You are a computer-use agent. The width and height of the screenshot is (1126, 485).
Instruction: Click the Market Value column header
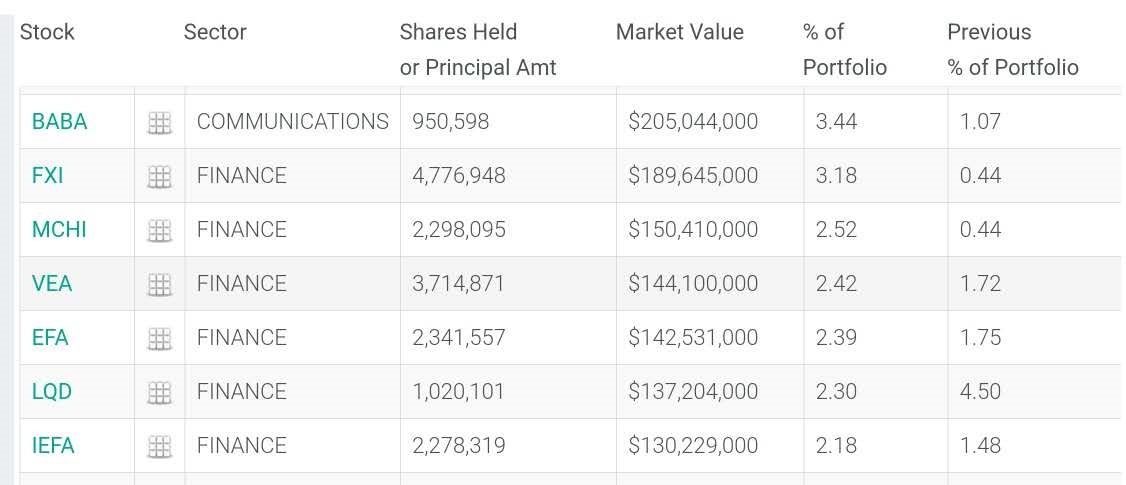tap(680, 32)
